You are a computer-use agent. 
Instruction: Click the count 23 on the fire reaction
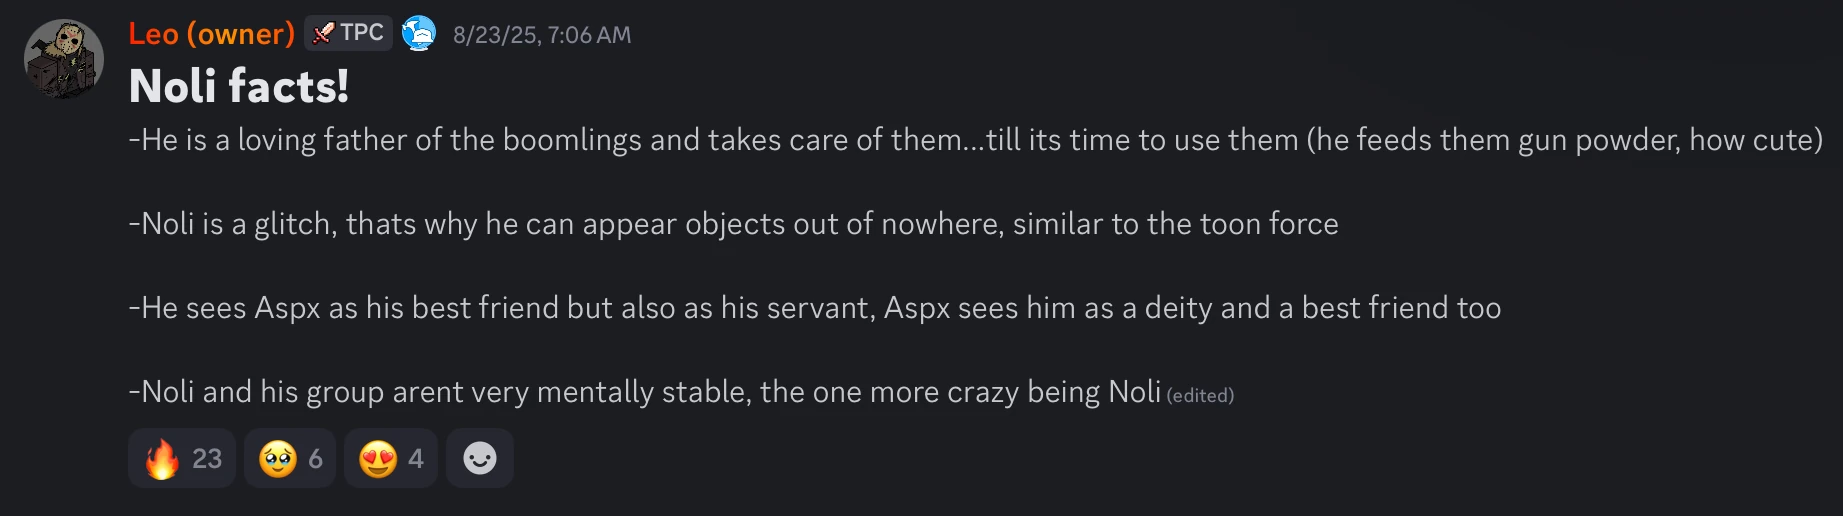click(x=207, y=459)
